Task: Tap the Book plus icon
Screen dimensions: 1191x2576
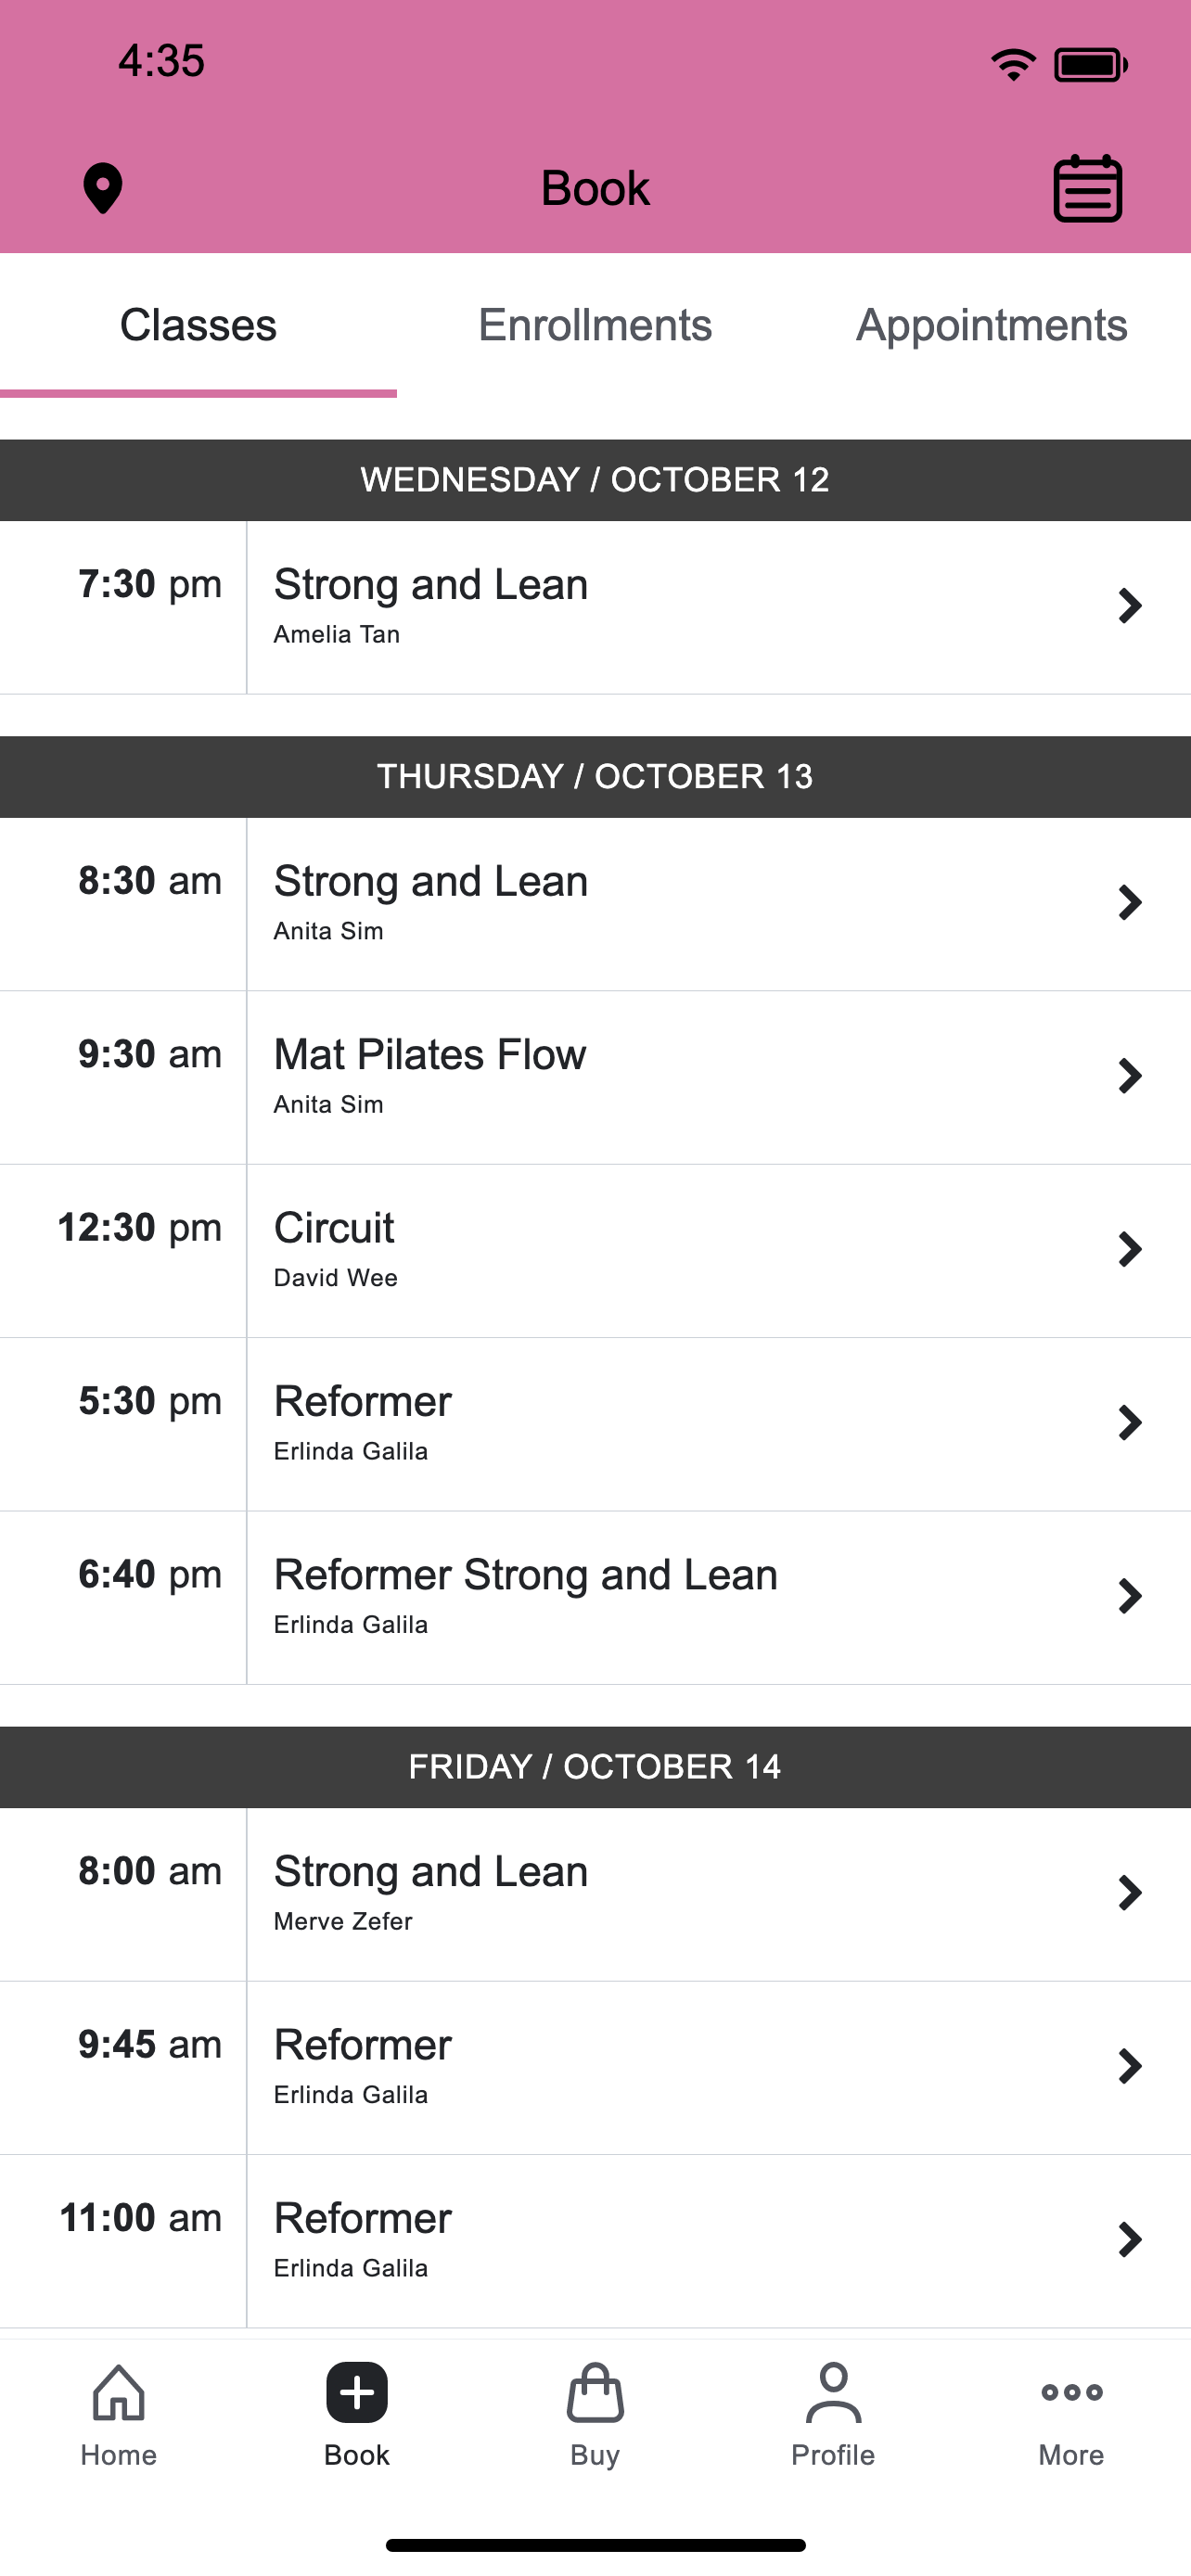Action: [357, 2392]
